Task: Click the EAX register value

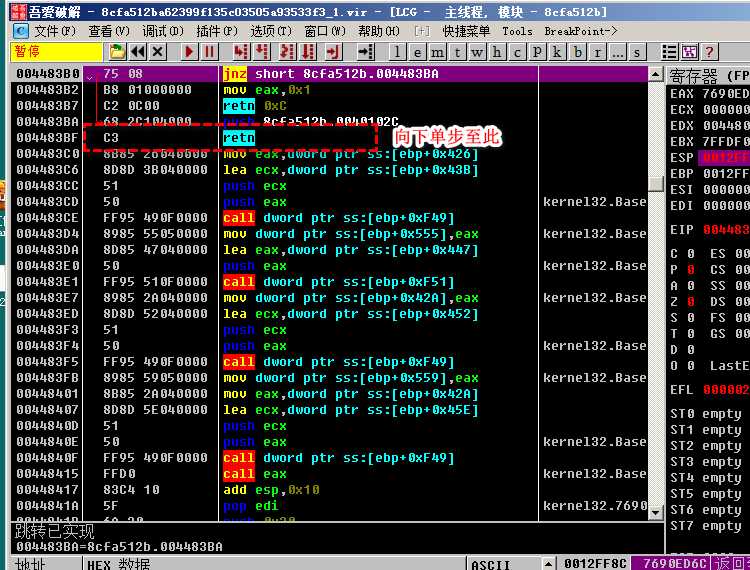Action: tap(726, 94)
